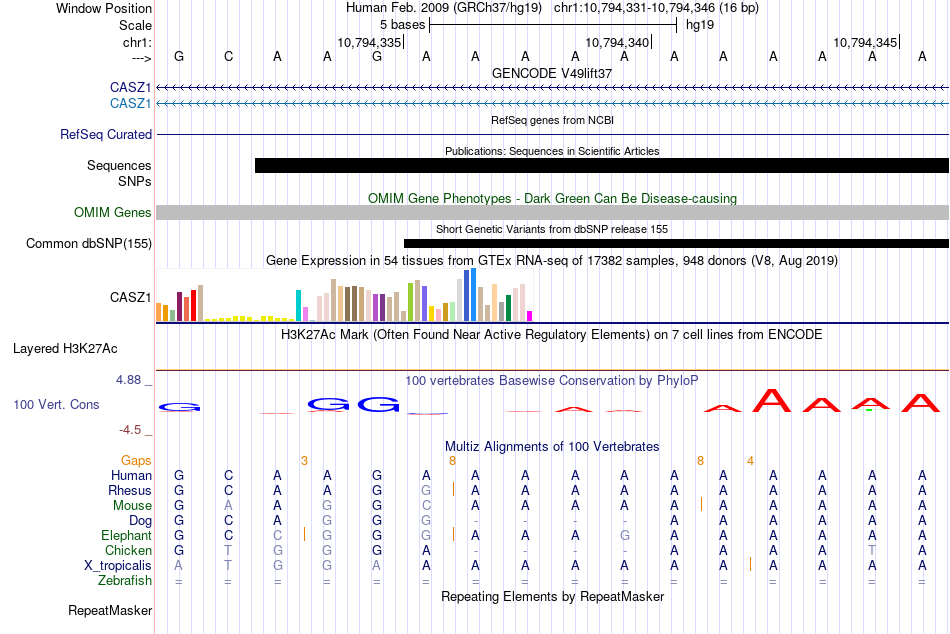This screenshot has height=634, width=950.
Task: Click the gray OMIM Genes item bar
Action: [553, 212]
